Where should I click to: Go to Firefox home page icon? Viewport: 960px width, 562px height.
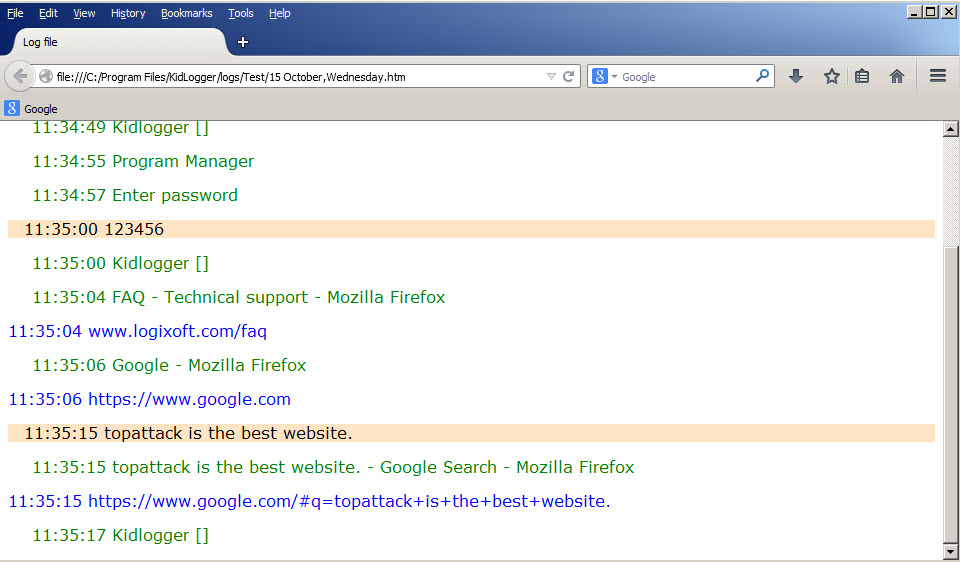pos(896,77)
